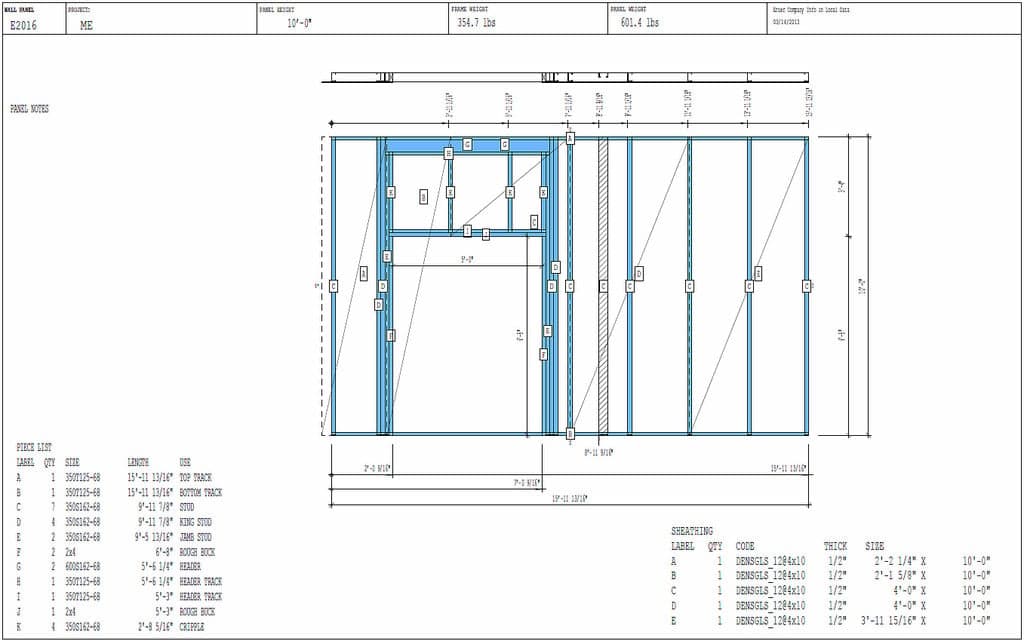Click sheathing size 2'-2 1/4"
Screen dimensions: 1024x641
tap(895, 561)
